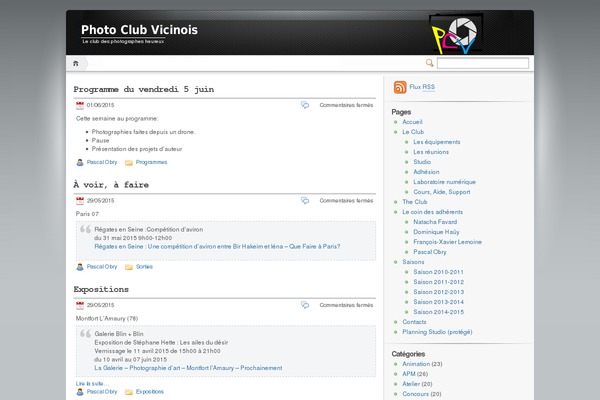This screenshot has width=600, height=400.
Task: Open the Expositions post title
Action: 101,289
